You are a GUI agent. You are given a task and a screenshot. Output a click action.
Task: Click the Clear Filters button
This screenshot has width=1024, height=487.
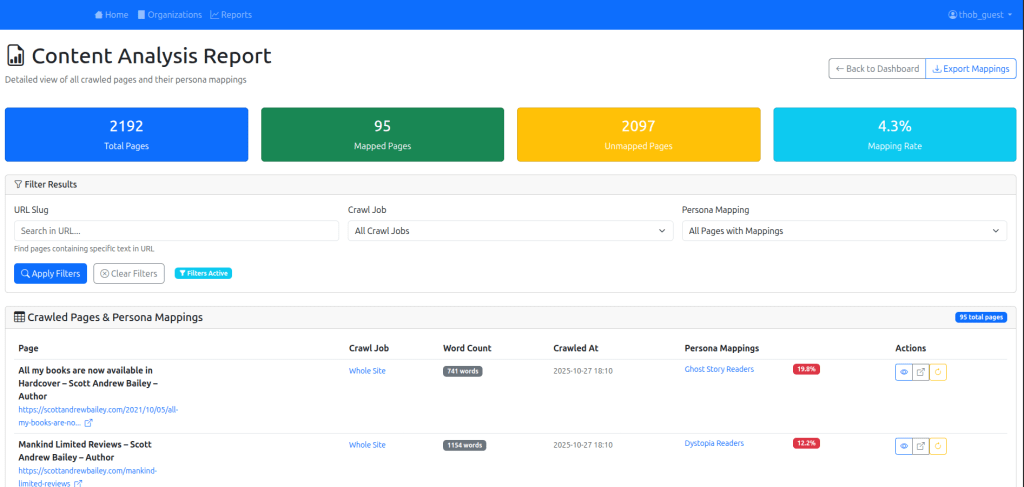[x=129, y=274]
